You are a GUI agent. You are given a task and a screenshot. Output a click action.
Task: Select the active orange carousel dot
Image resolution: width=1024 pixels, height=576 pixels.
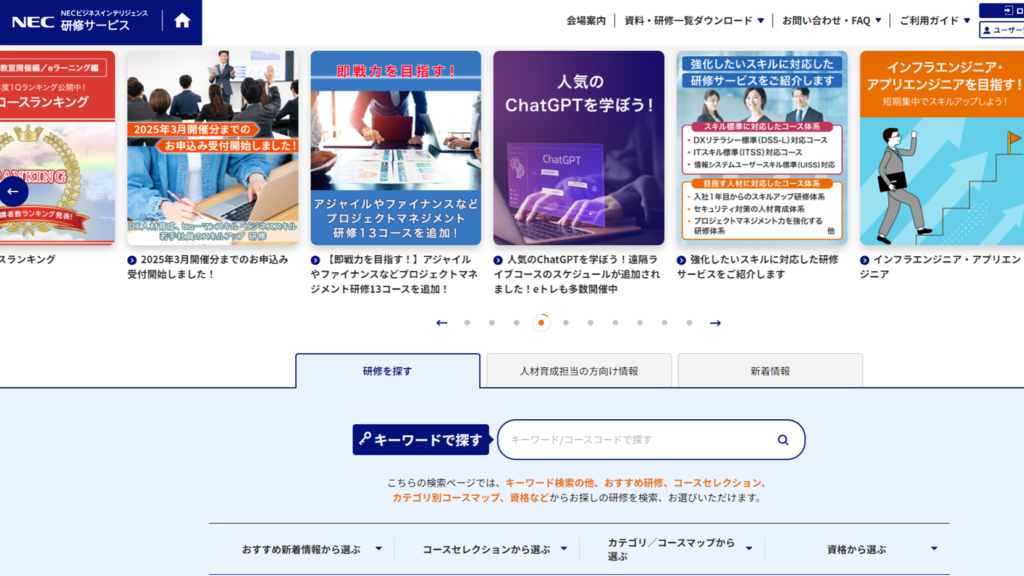click(541, 323)
